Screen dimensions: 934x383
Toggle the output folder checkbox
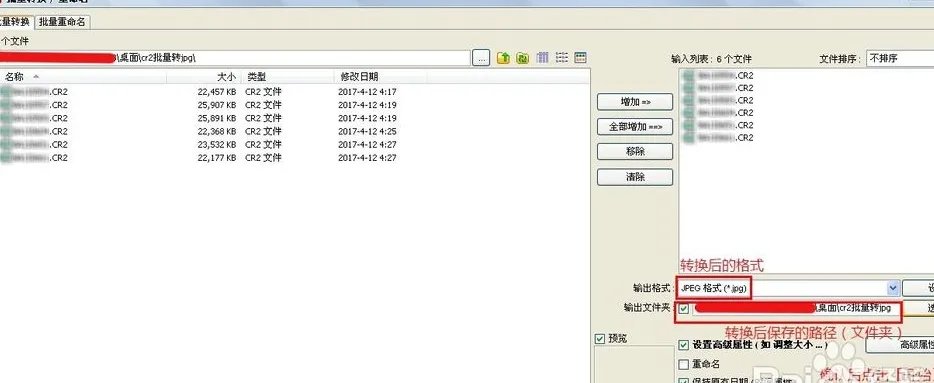[684, 309]
